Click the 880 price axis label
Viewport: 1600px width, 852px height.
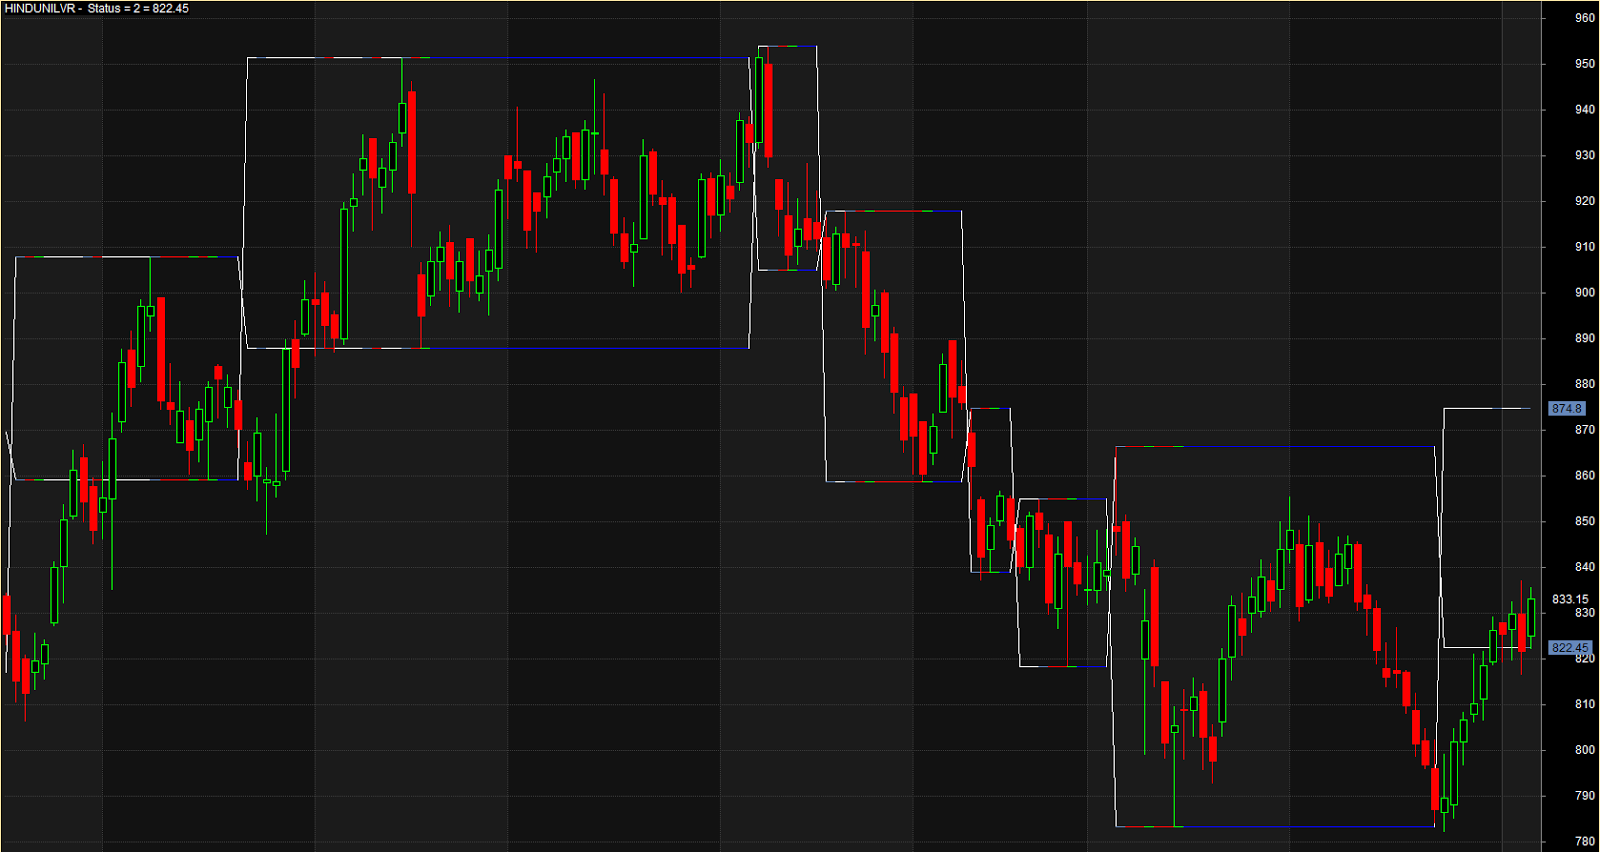pos(1585,384)
